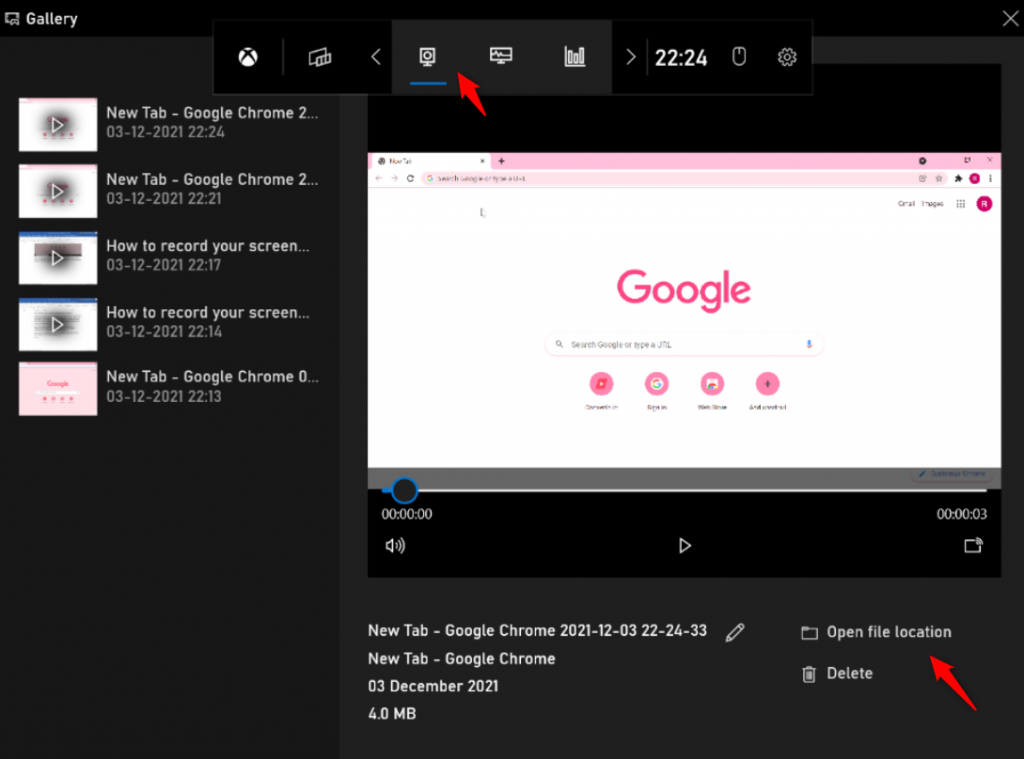1024x759 pixels.
Task: Delete the selected recording
Action: pyautogui.click(x=848, y=673)
